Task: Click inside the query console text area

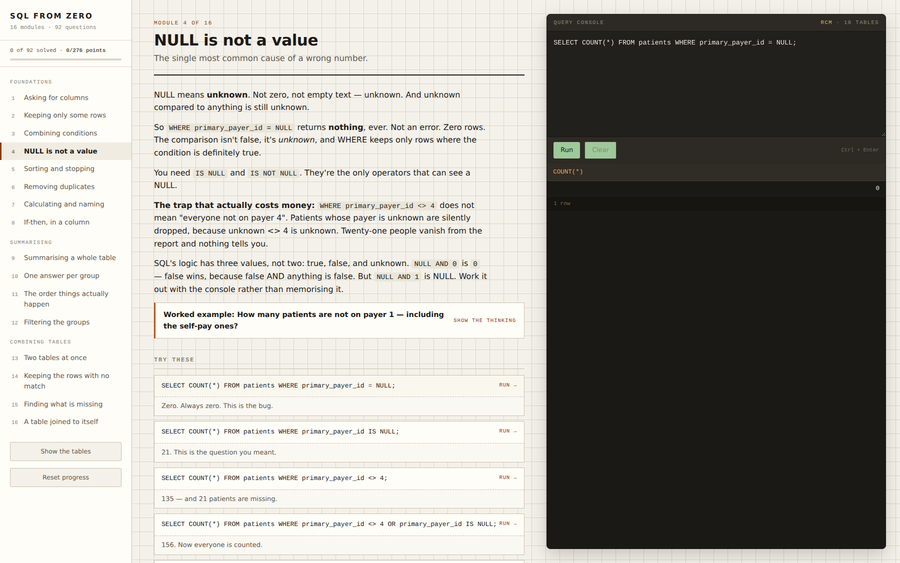Action: coord(716,84)
